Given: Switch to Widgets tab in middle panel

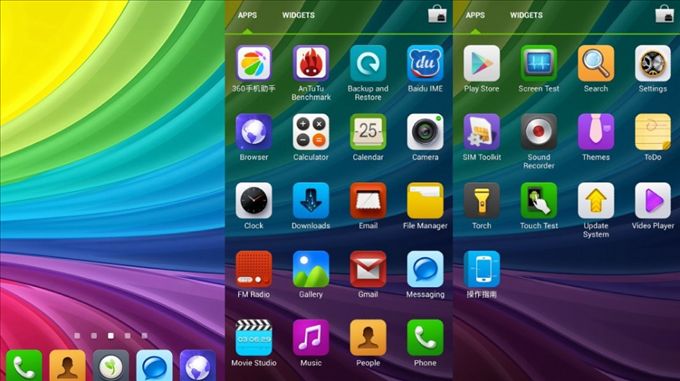Looking at the screenshot, I should coord(298,15).
